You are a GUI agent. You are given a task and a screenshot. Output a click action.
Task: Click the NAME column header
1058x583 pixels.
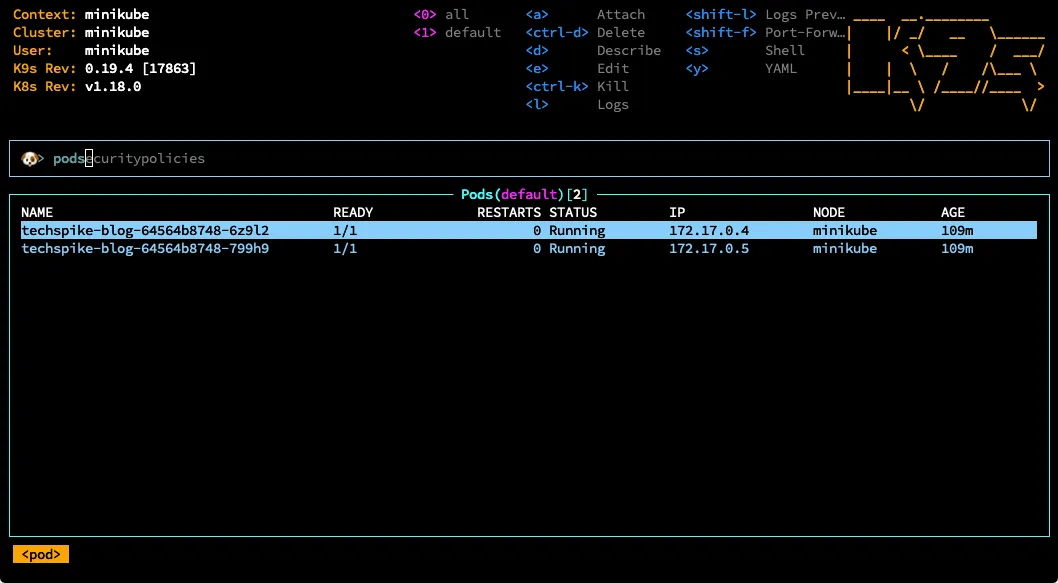point(37,213)
